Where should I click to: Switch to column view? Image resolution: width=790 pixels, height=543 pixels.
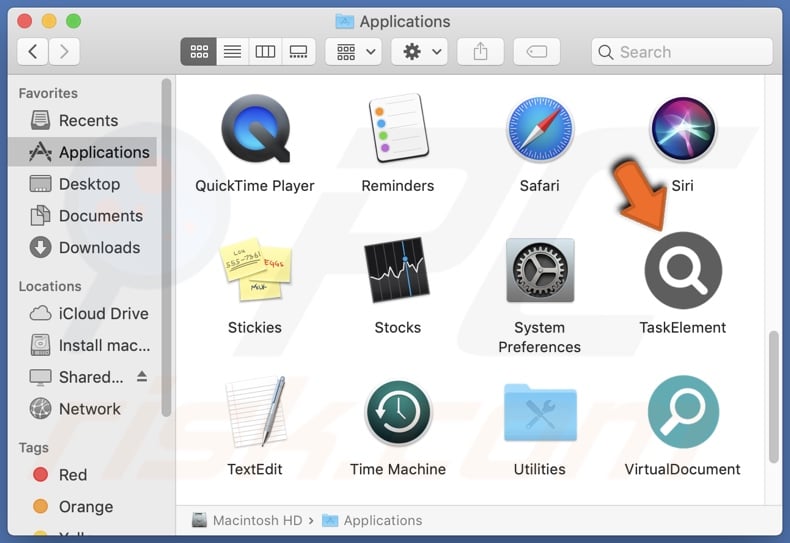pyautogui.click(x=265, y=51)
